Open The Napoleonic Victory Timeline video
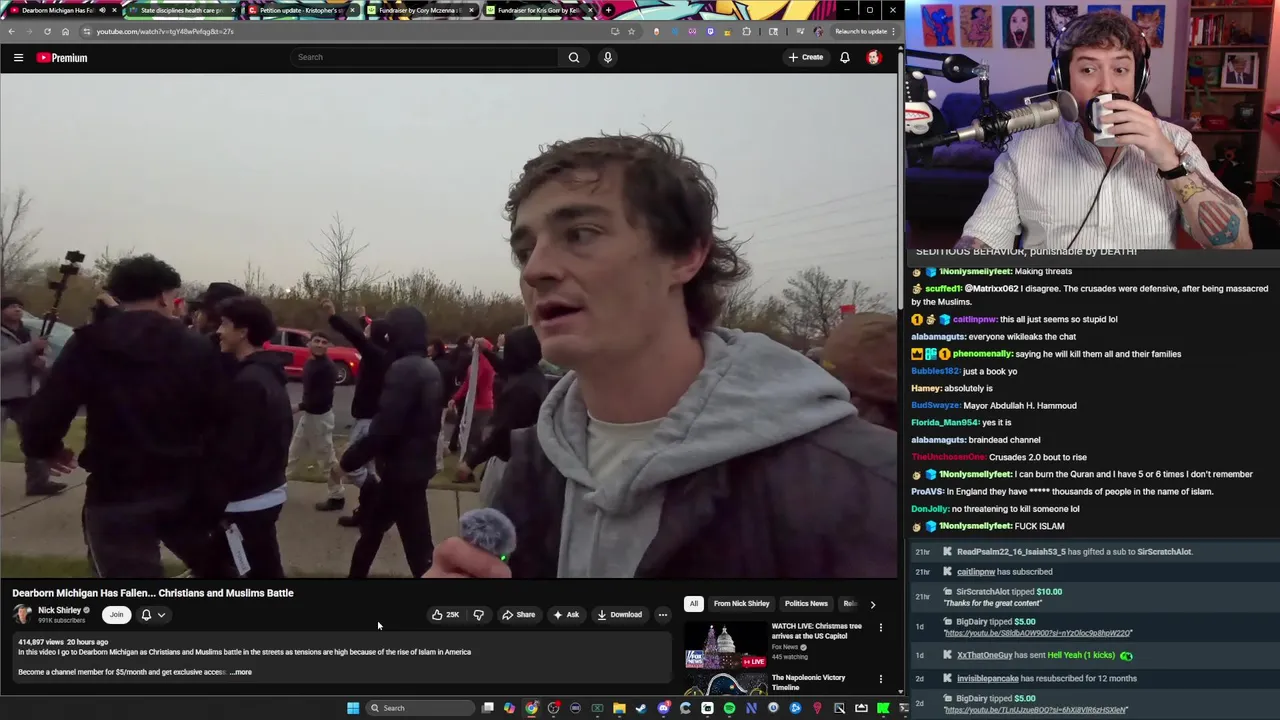This screenshot has height=720, width=1280. (808, 682)
